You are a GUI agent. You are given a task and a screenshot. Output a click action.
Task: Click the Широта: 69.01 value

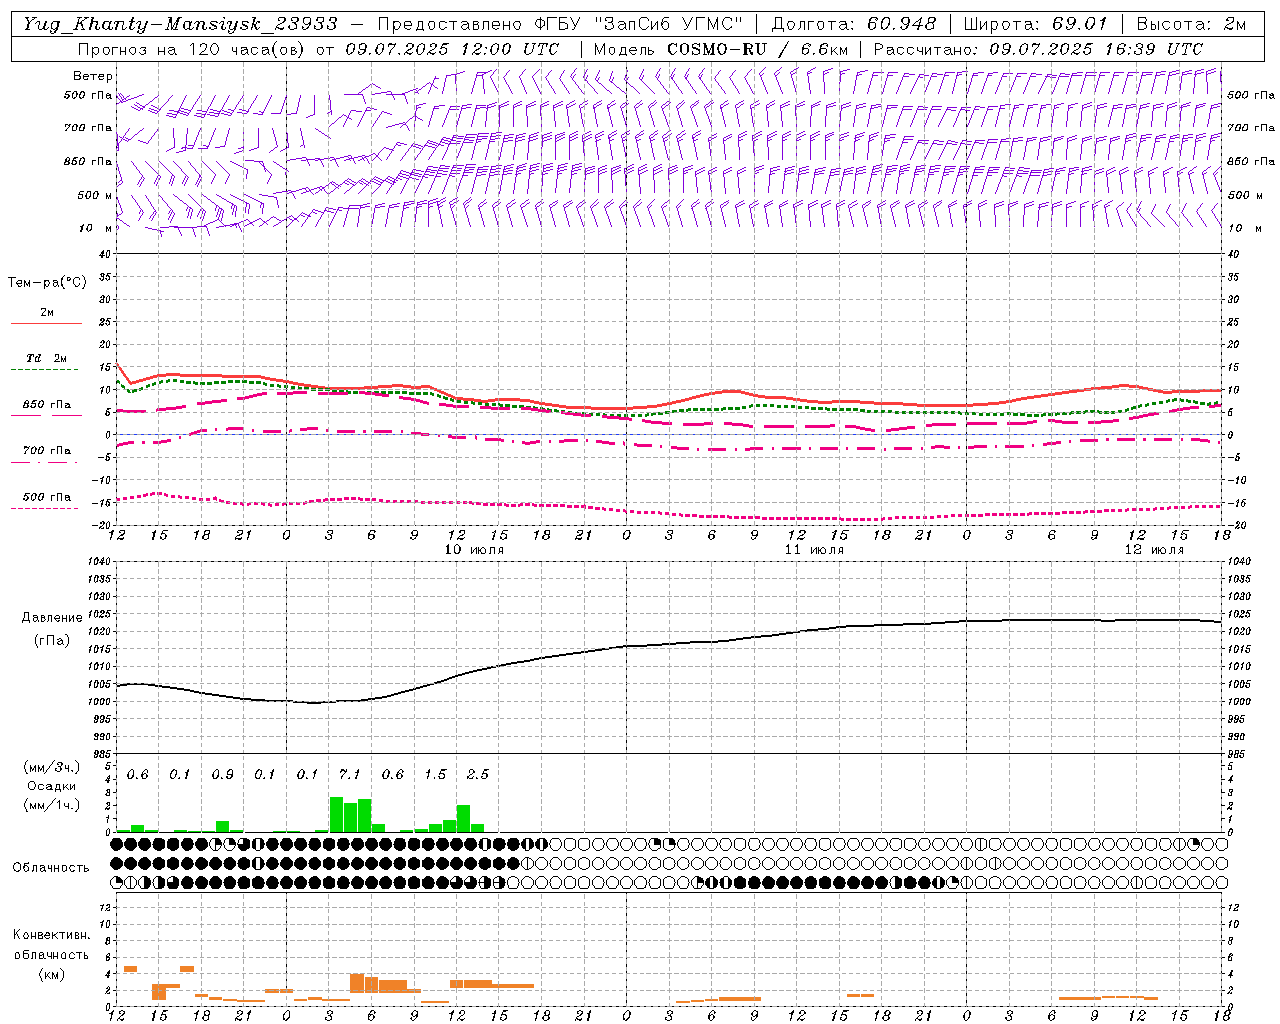click(x=1035, y=24)
